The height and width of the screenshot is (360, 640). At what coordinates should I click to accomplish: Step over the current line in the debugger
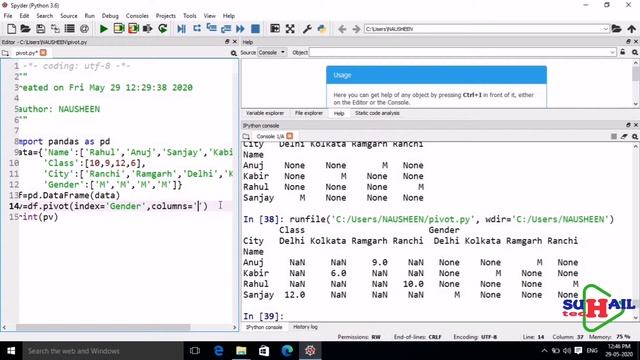(x=197, y=29)
